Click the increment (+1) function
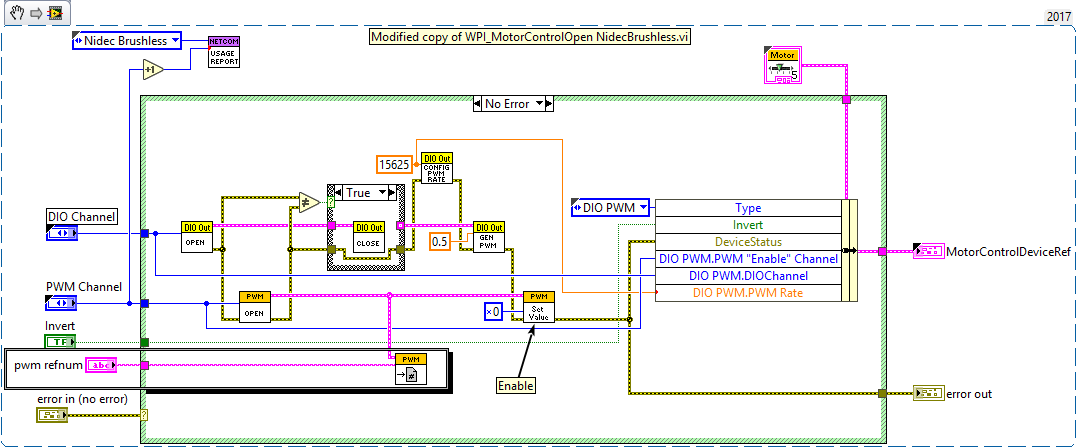Image resolution: width=1077 pixels, height=448 pixels. (151, 70)
